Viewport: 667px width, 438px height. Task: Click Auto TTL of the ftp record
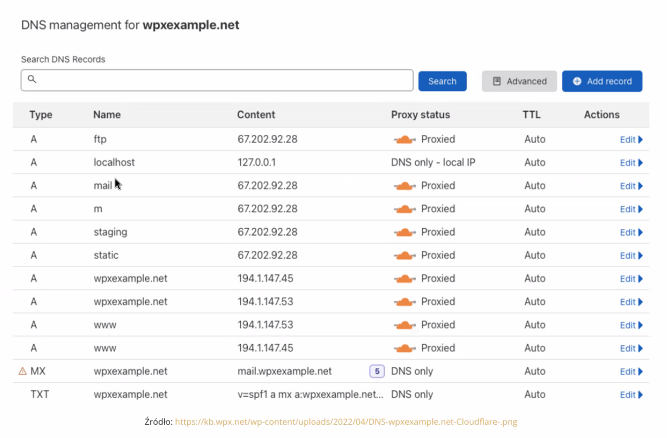535,139
